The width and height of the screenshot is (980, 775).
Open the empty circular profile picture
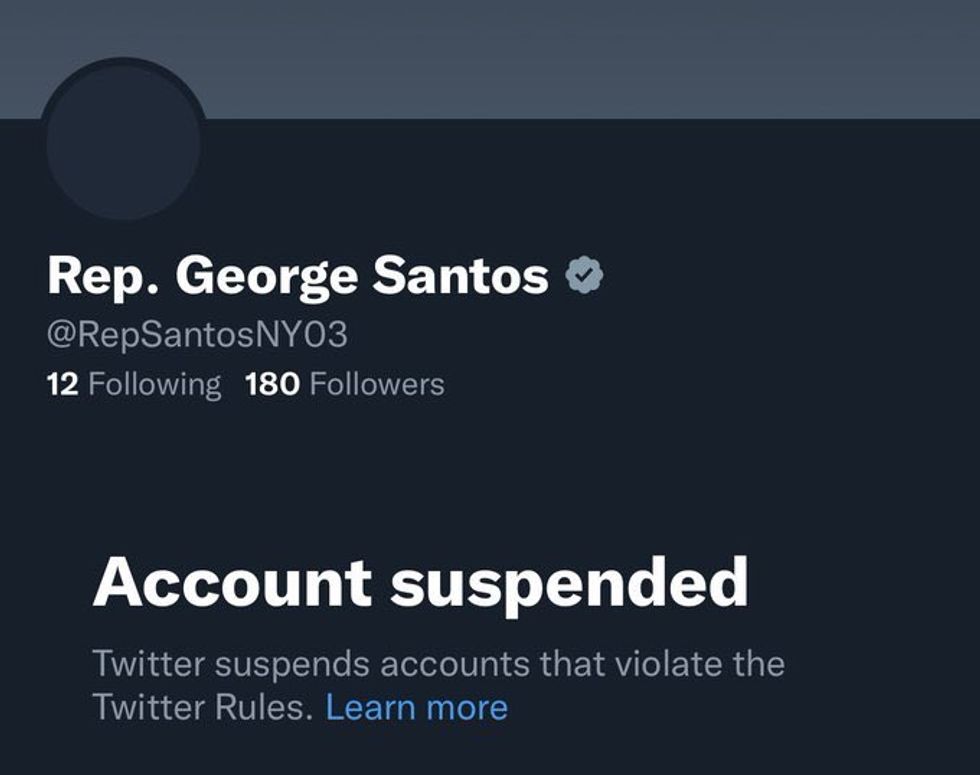(123, 142)
